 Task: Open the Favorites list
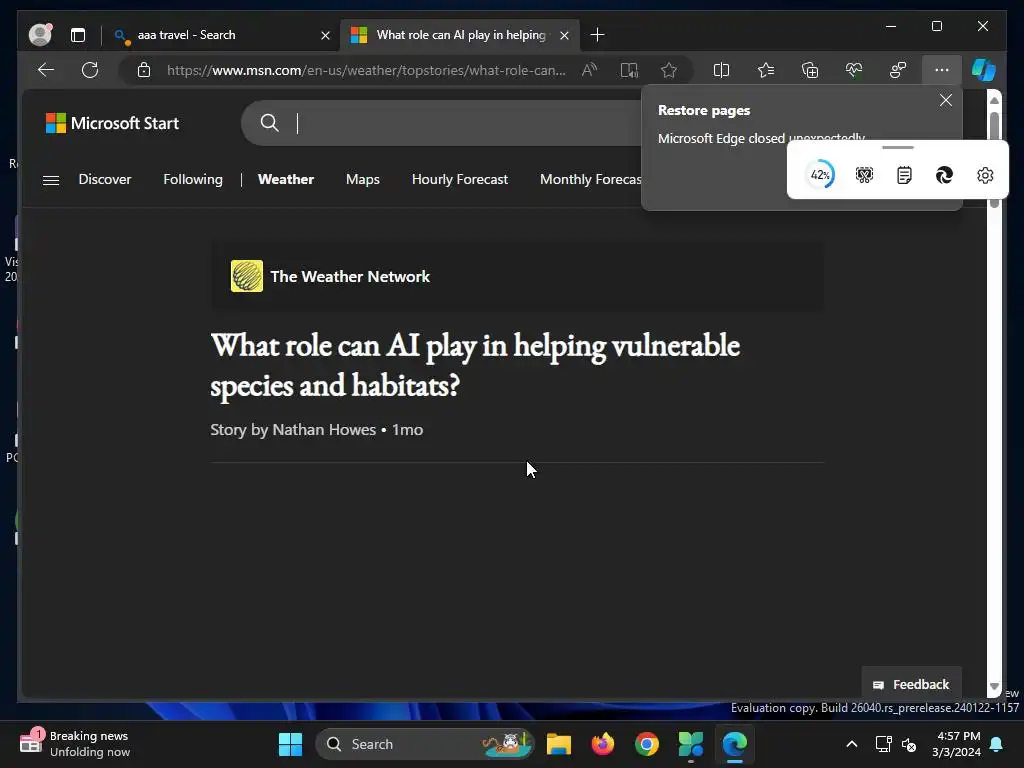coord(765,70)
